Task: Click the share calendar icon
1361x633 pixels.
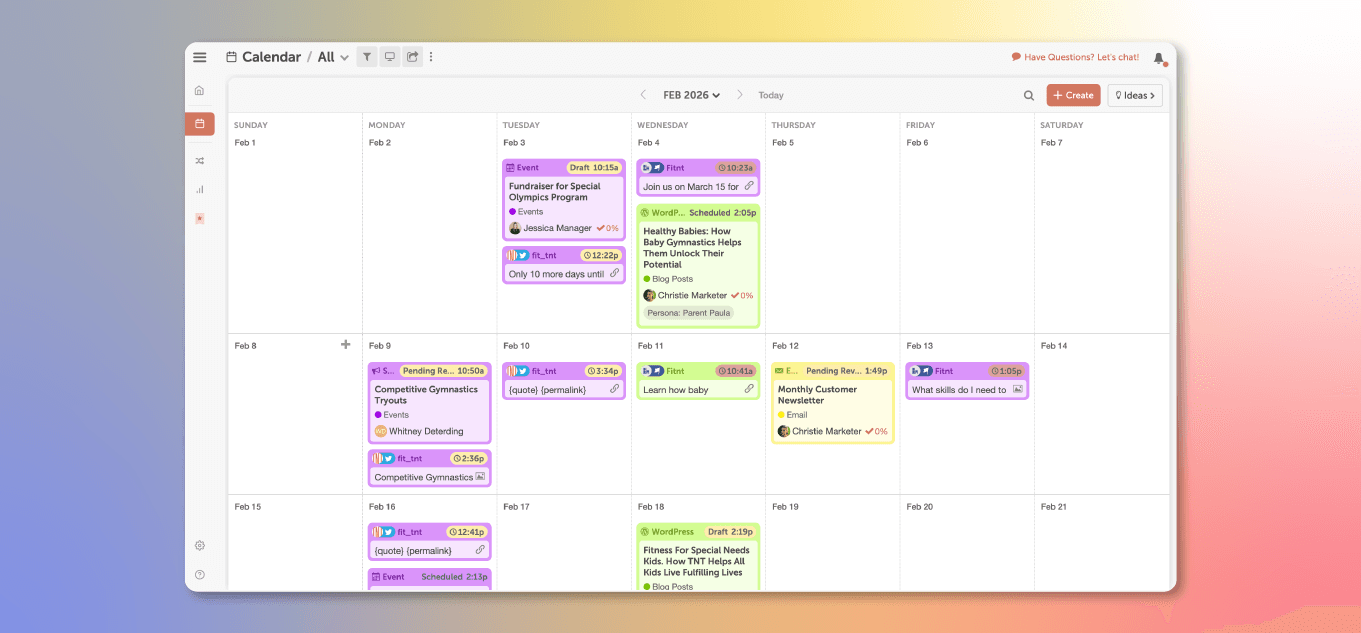Action: tap(412, 57)
